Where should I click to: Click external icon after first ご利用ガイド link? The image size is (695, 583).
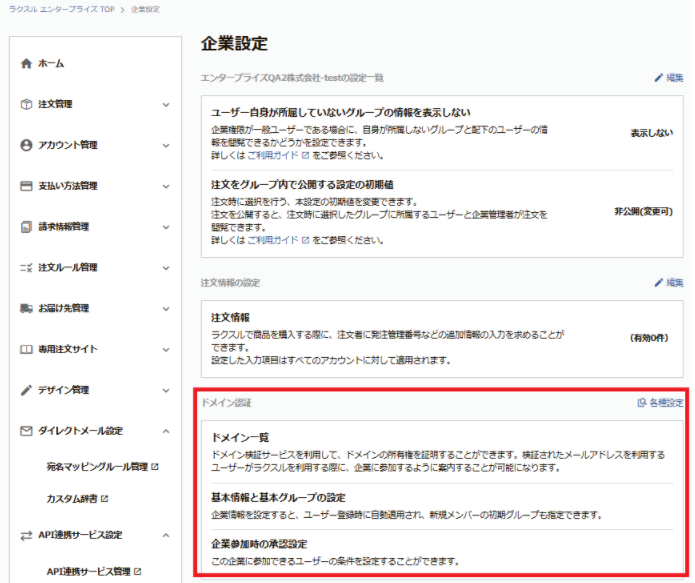305,156
